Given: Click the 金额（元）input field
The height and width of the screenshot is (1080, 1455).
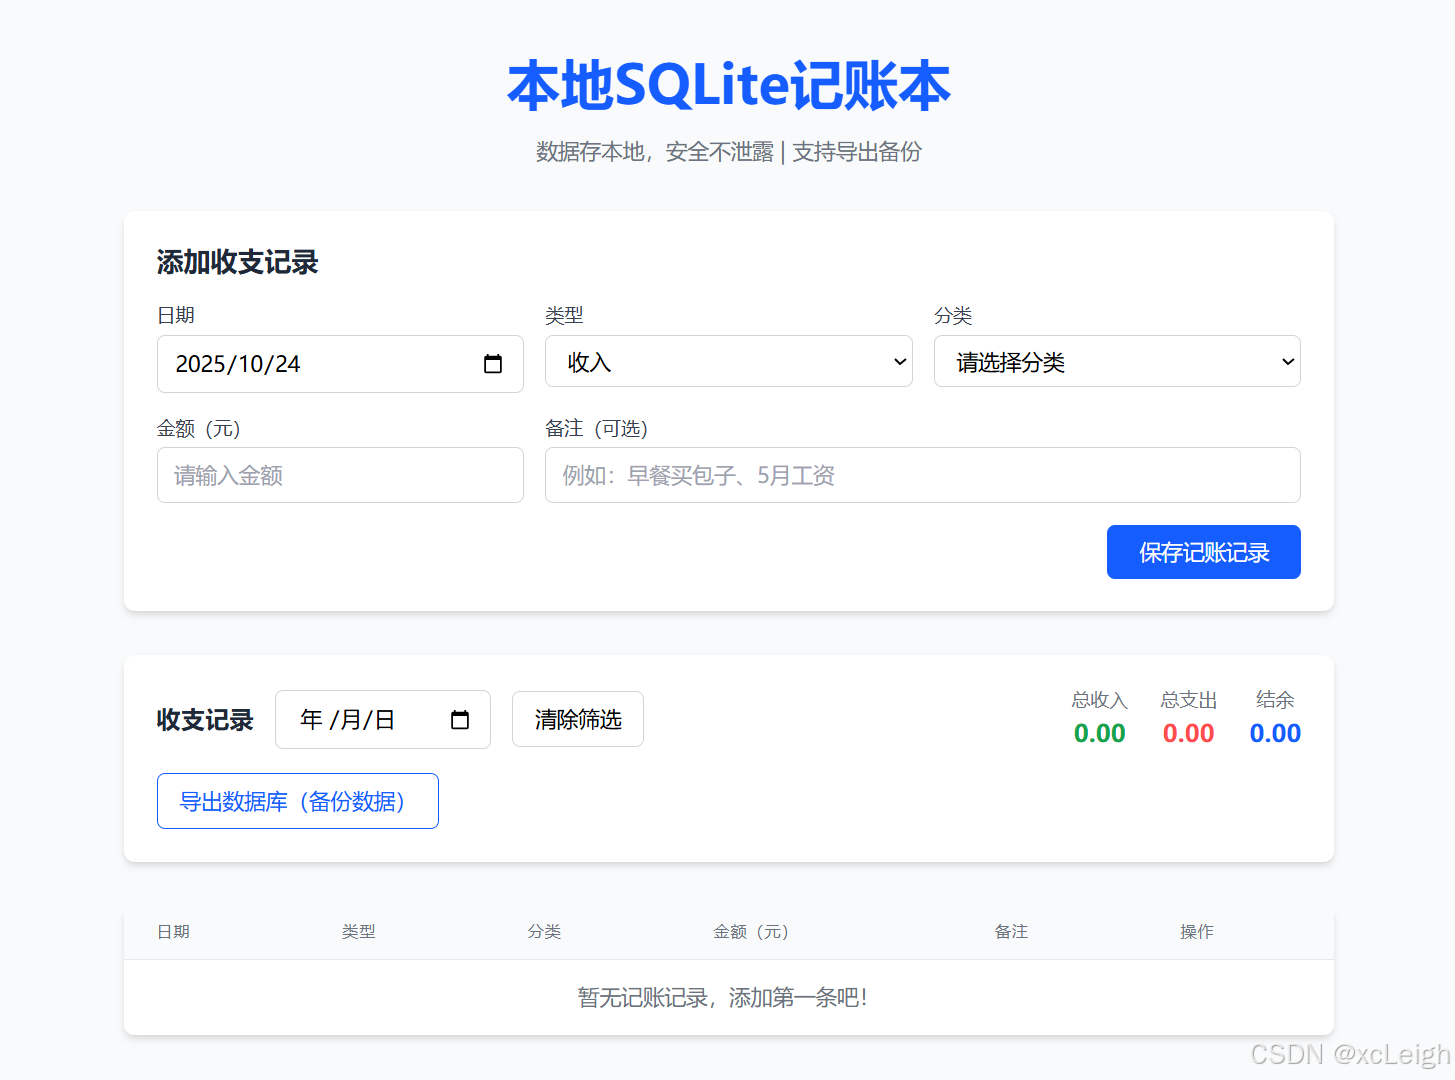Looking at the screenshot, I should [x=340, y=475].
